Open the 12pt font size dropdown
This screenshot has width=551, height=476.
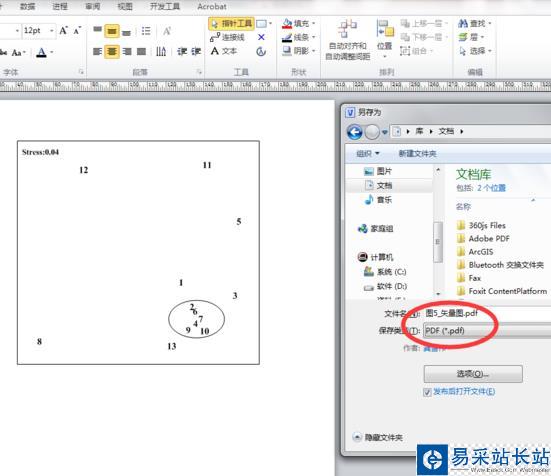click(x=52, y=31)
